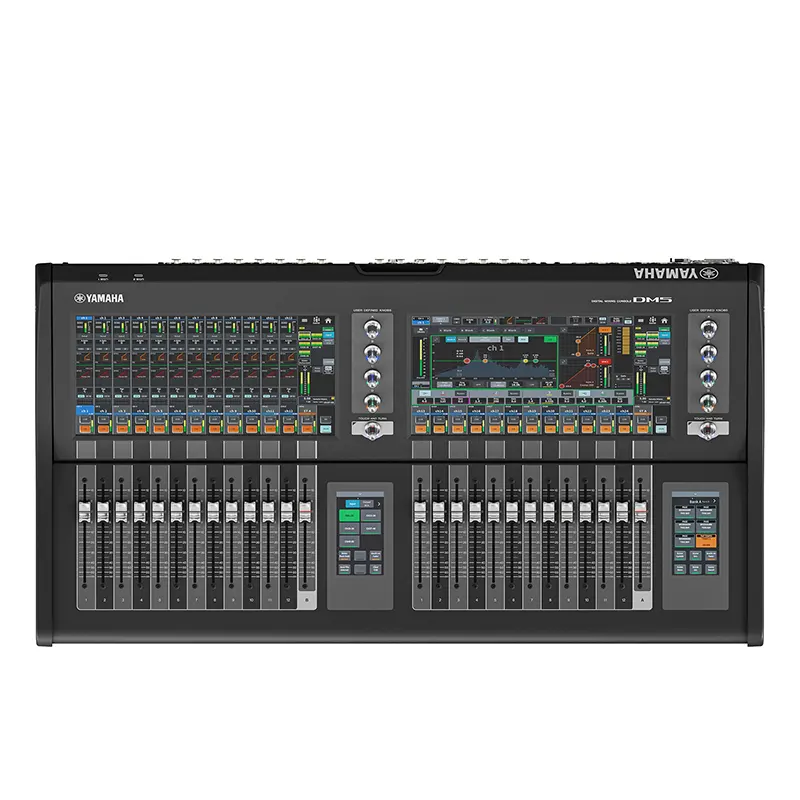Open the mixer icon beside Home on the right screen
The height and width of the screenshot is (800, 800).
click(653, 320)
